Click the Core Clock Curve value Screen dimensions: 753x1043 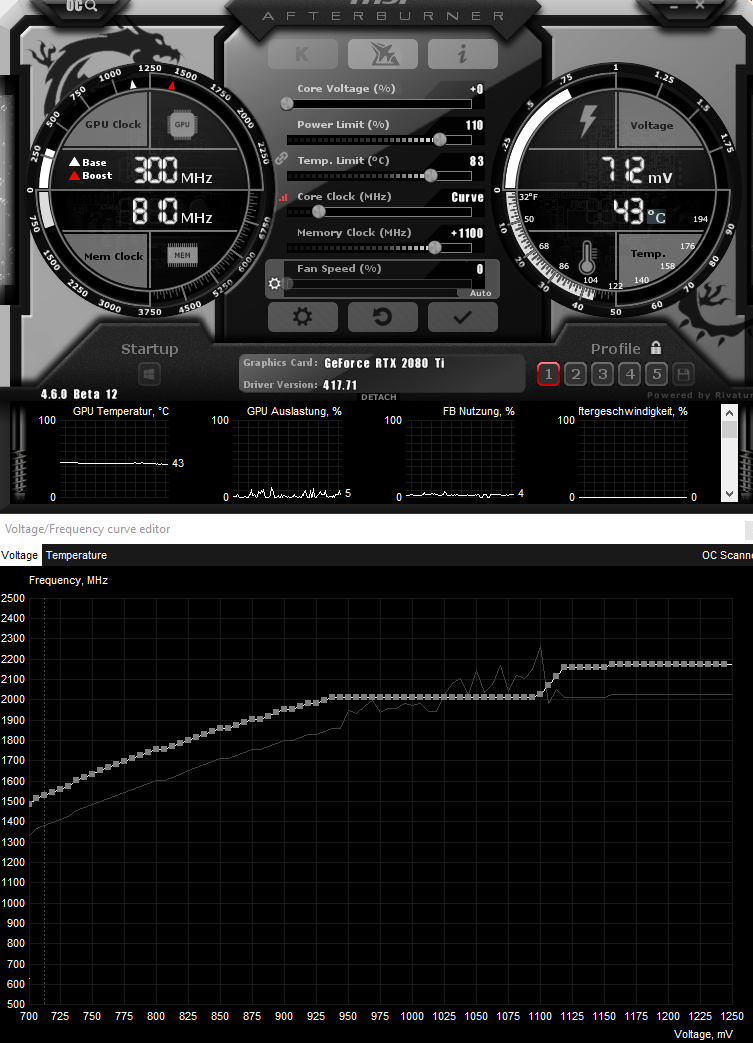click(x=467, y=197)
